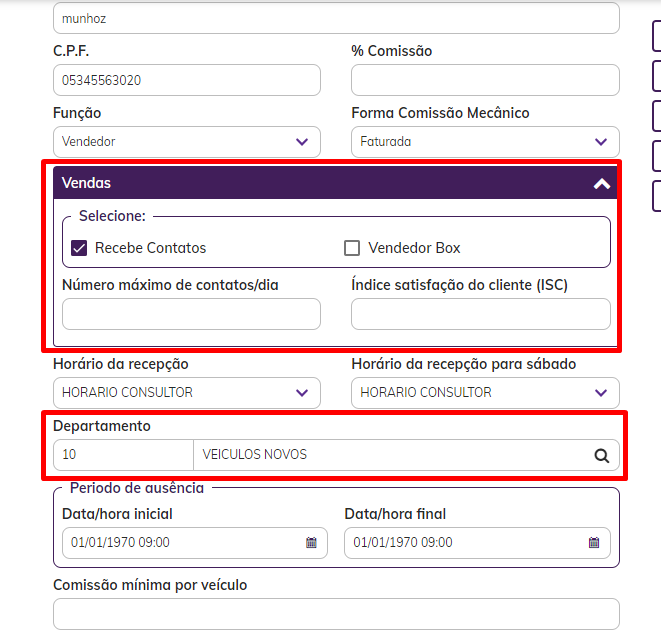This screenshot has height=635, width=661.
Task: Click Índice satisfação do cliente field
Action: tap(480, 314)
